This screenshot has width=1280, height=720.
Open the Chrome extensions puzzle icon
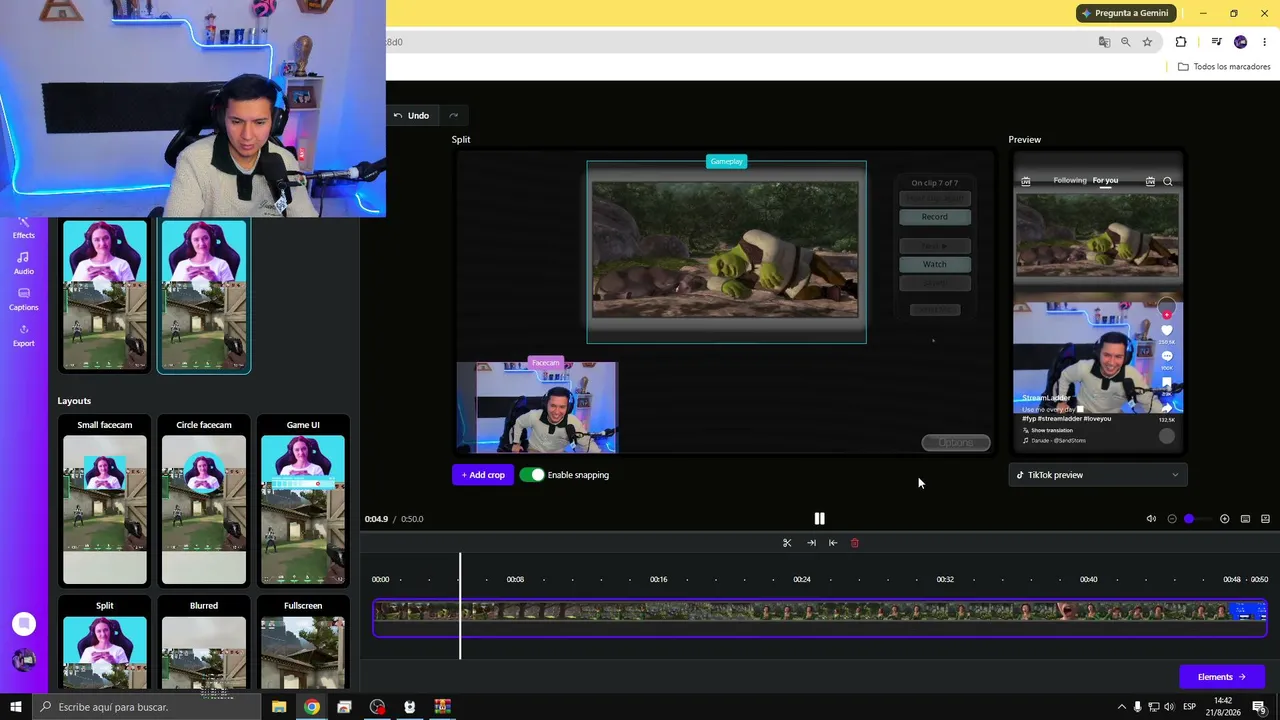point(1181,42)
